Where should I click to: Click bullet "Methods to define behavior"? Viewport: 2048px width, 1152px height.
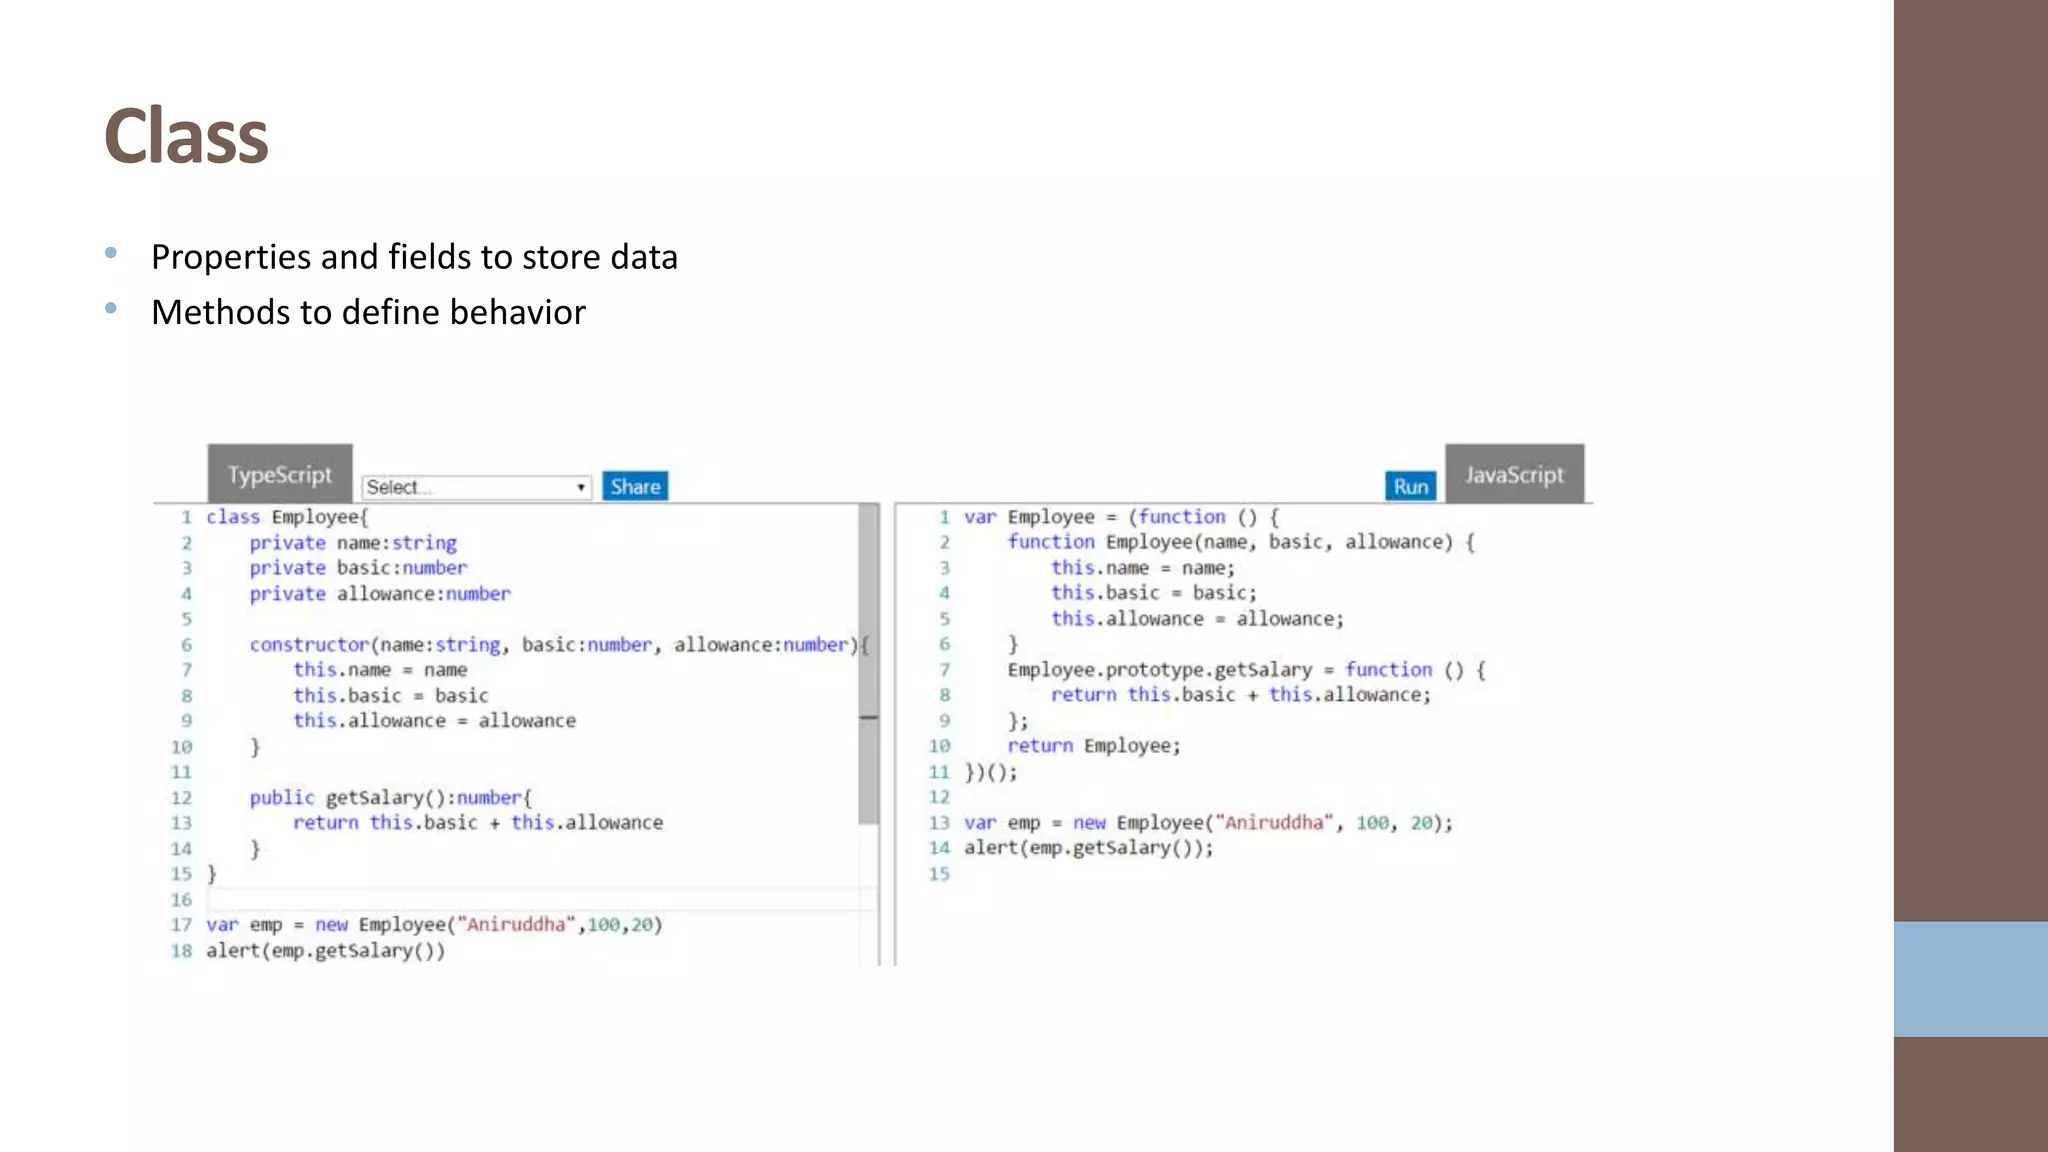368,312
